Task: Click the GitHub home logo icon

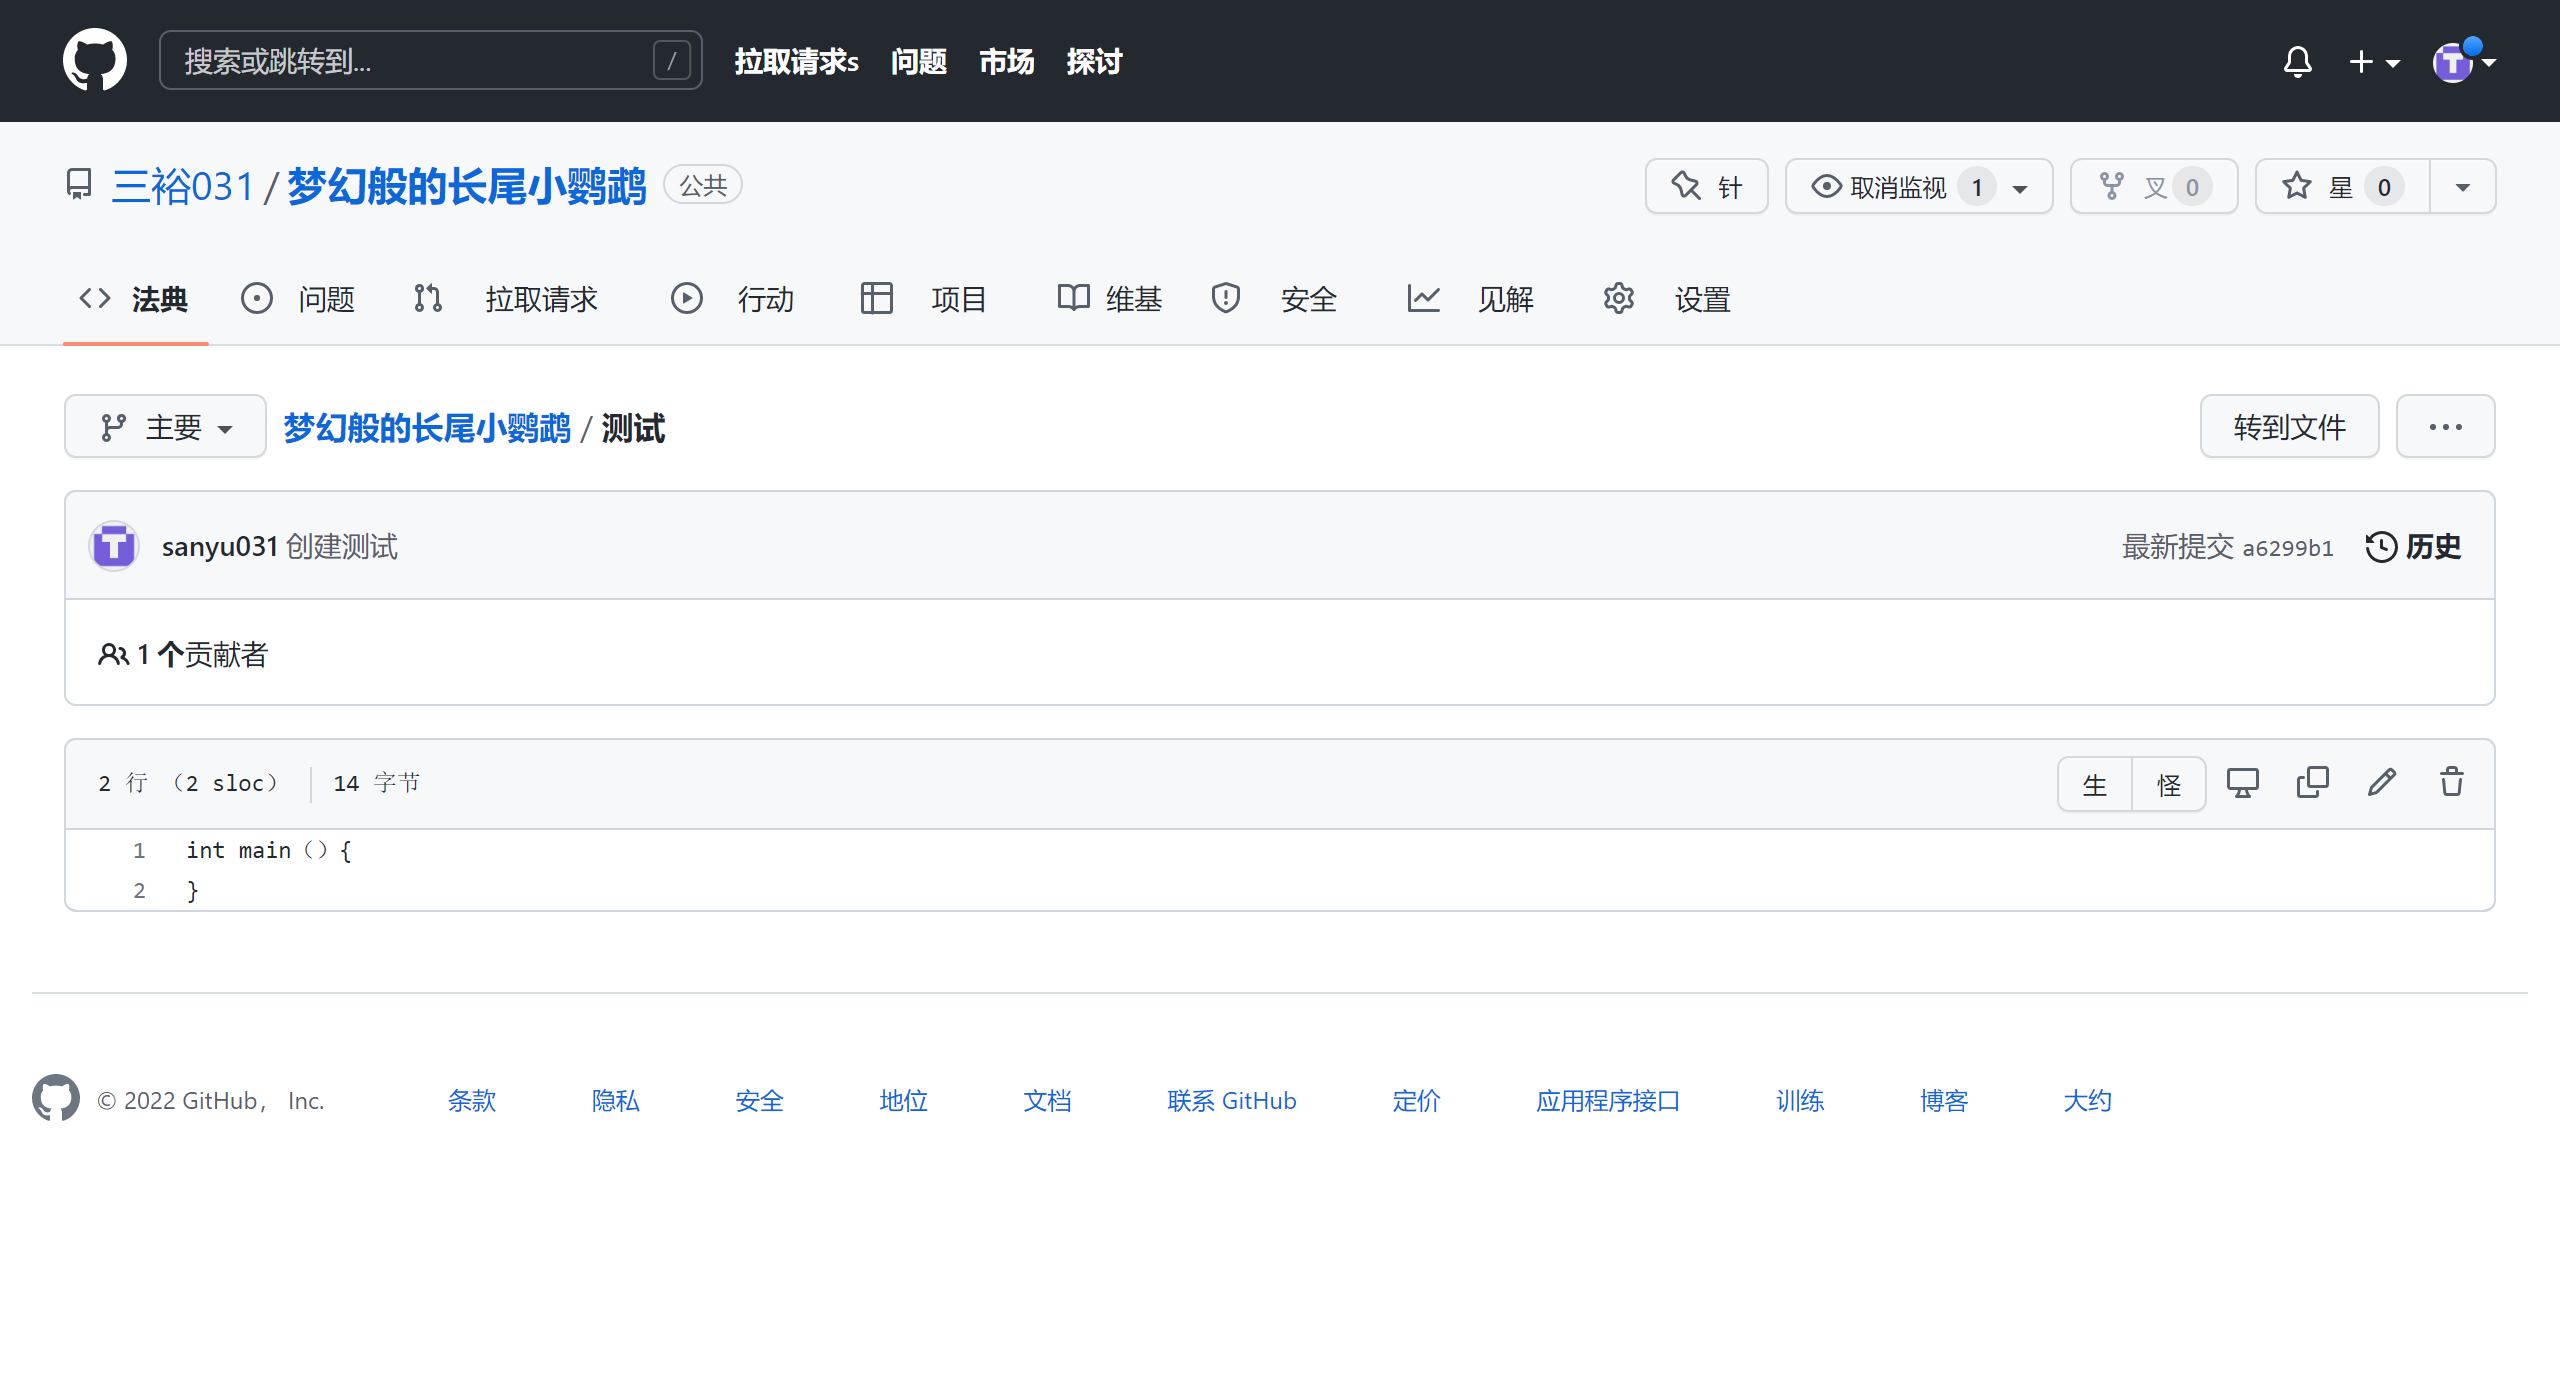Action: point(95,63)
